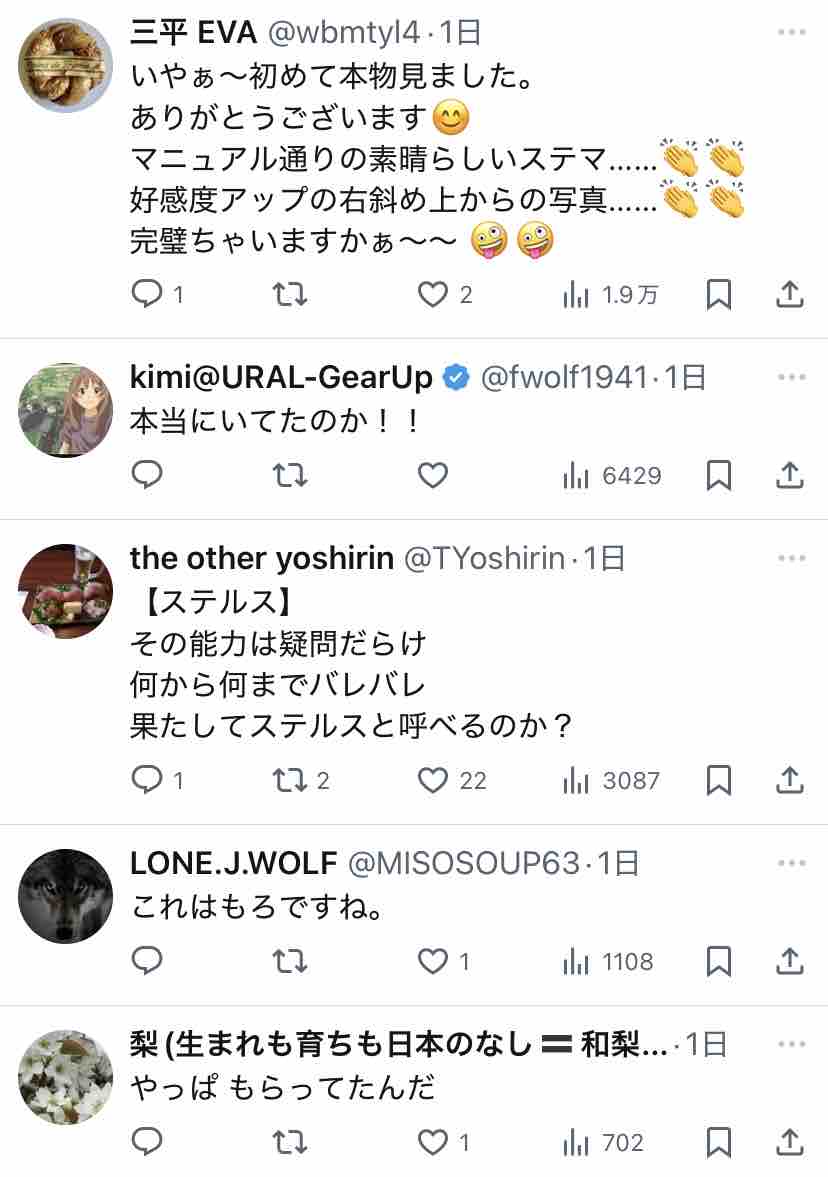Viewport: 828px width, 1177px height.
Task: Share the 三平 EVA tweet
Action: [789, 294]
